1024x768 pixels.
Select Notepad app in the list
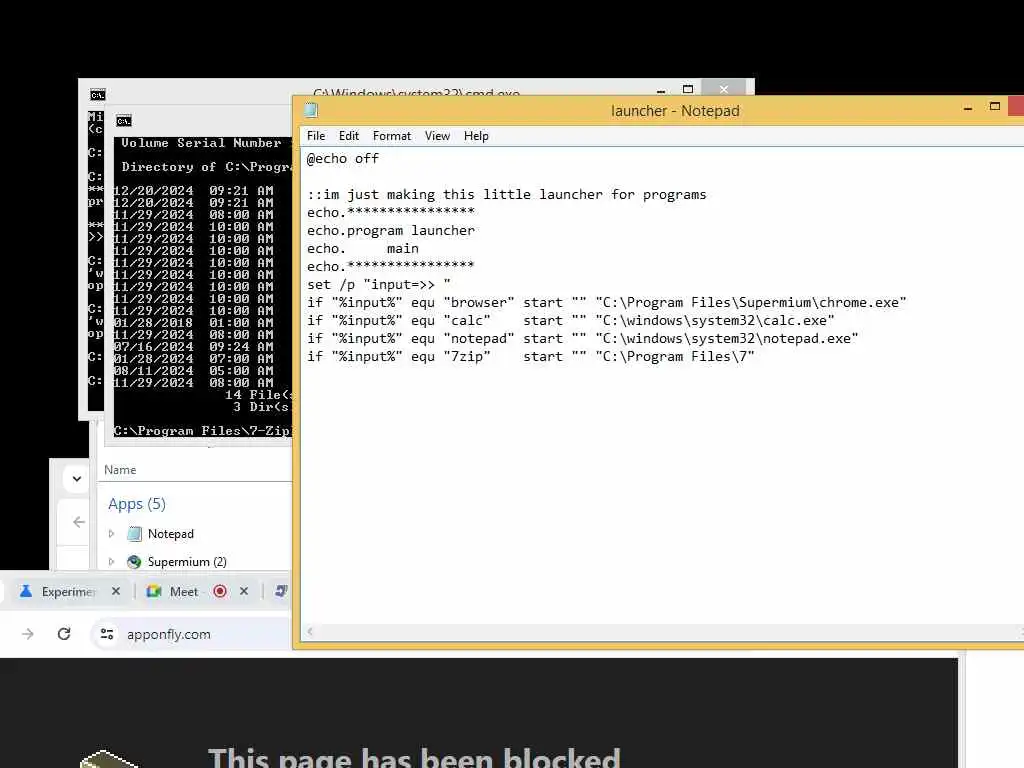click(170, 534)
